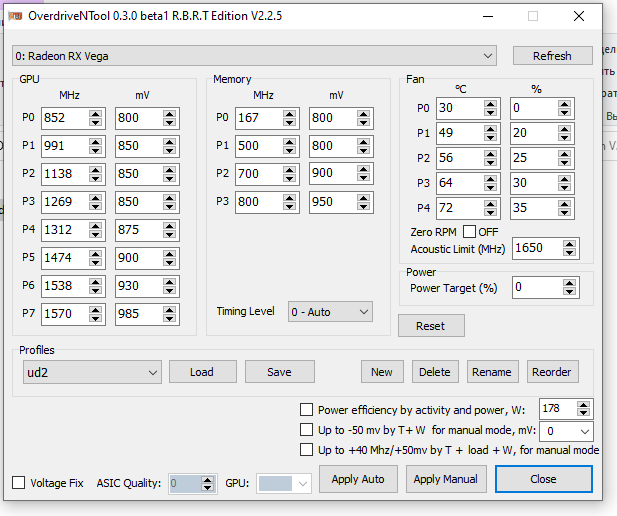
Task: Increase Fan P0 temperature spinner up
Action: click(x=490, y=104)
